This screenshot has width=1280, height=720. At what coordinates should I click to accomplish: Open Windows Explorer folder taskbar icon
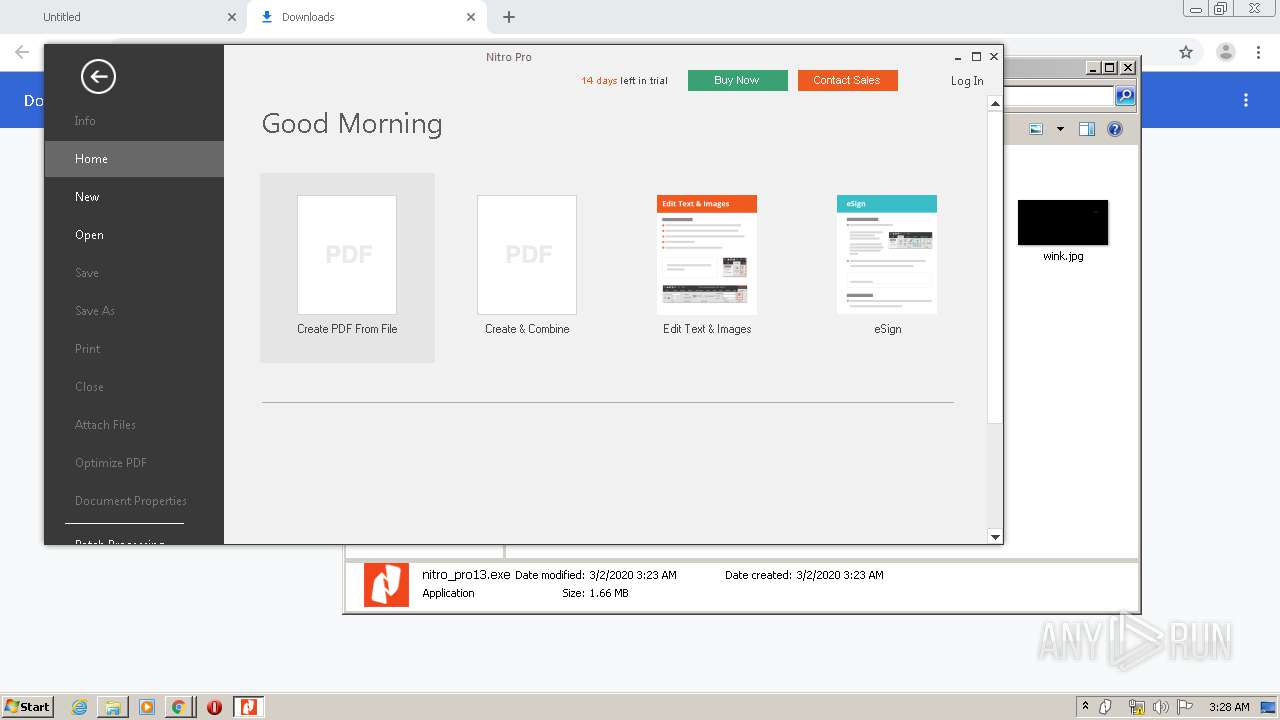click(113, 707)
